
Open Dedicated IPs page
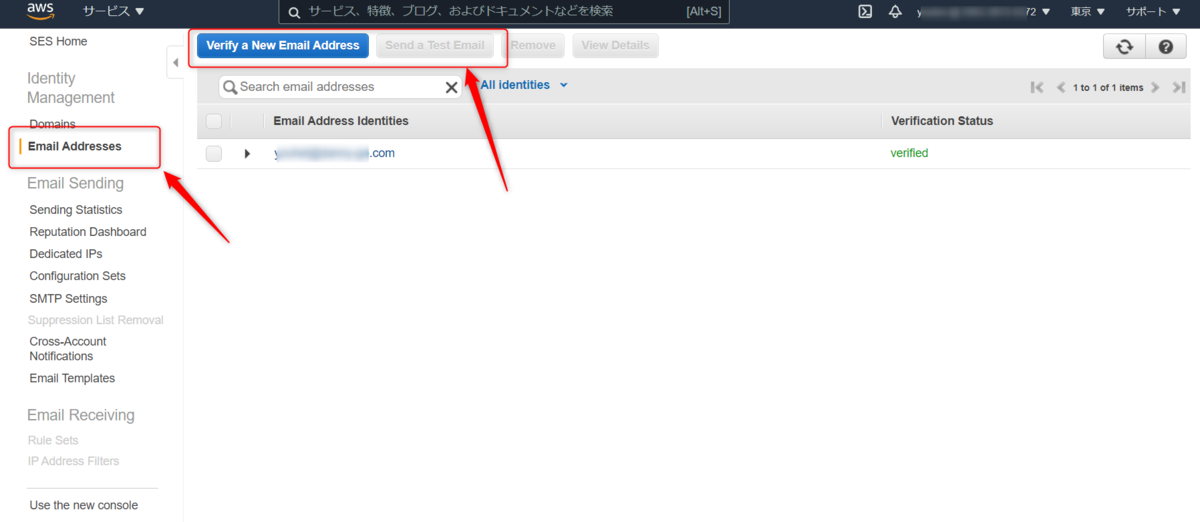[66, 254]
